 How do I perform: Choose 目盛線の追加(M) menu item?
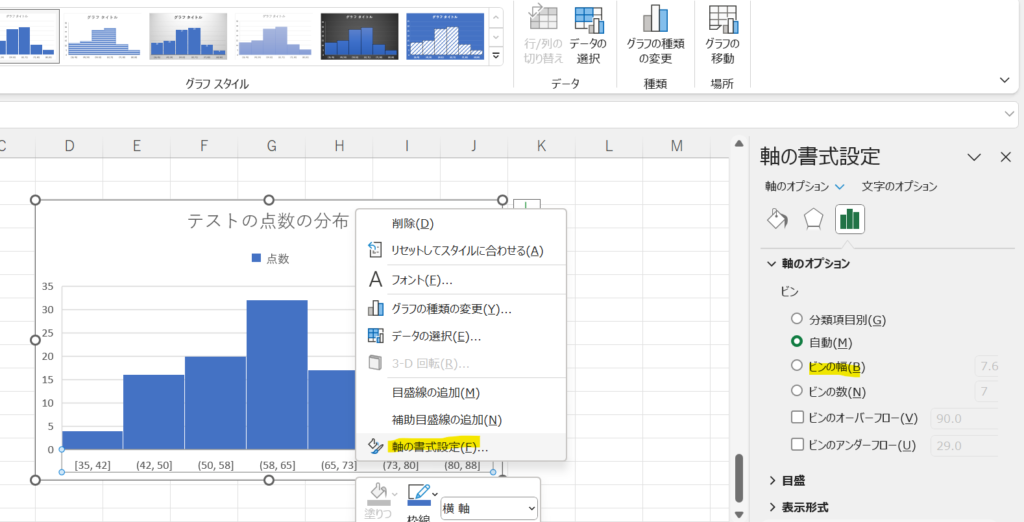click(x=460, y=393)
